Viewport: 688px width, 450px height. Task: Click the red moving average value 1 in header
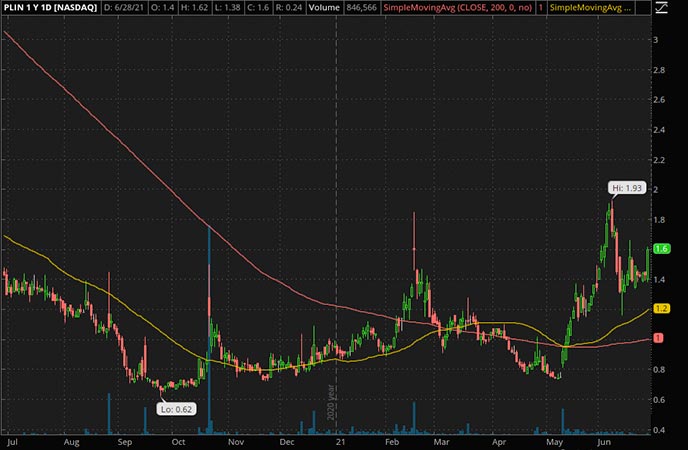tap(541, 7)
